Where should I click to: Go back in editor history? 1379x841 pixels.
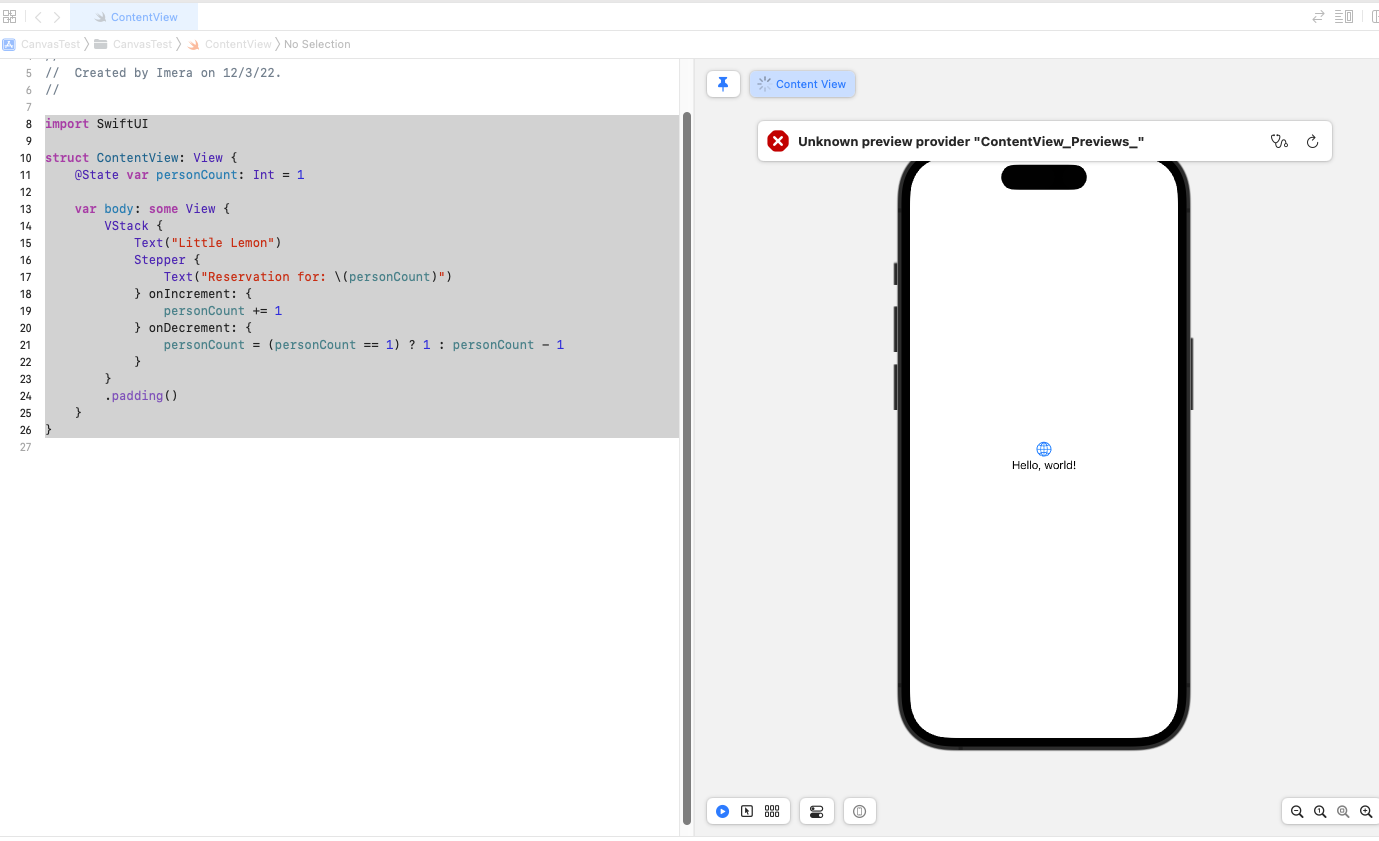(x=38, y=17)
